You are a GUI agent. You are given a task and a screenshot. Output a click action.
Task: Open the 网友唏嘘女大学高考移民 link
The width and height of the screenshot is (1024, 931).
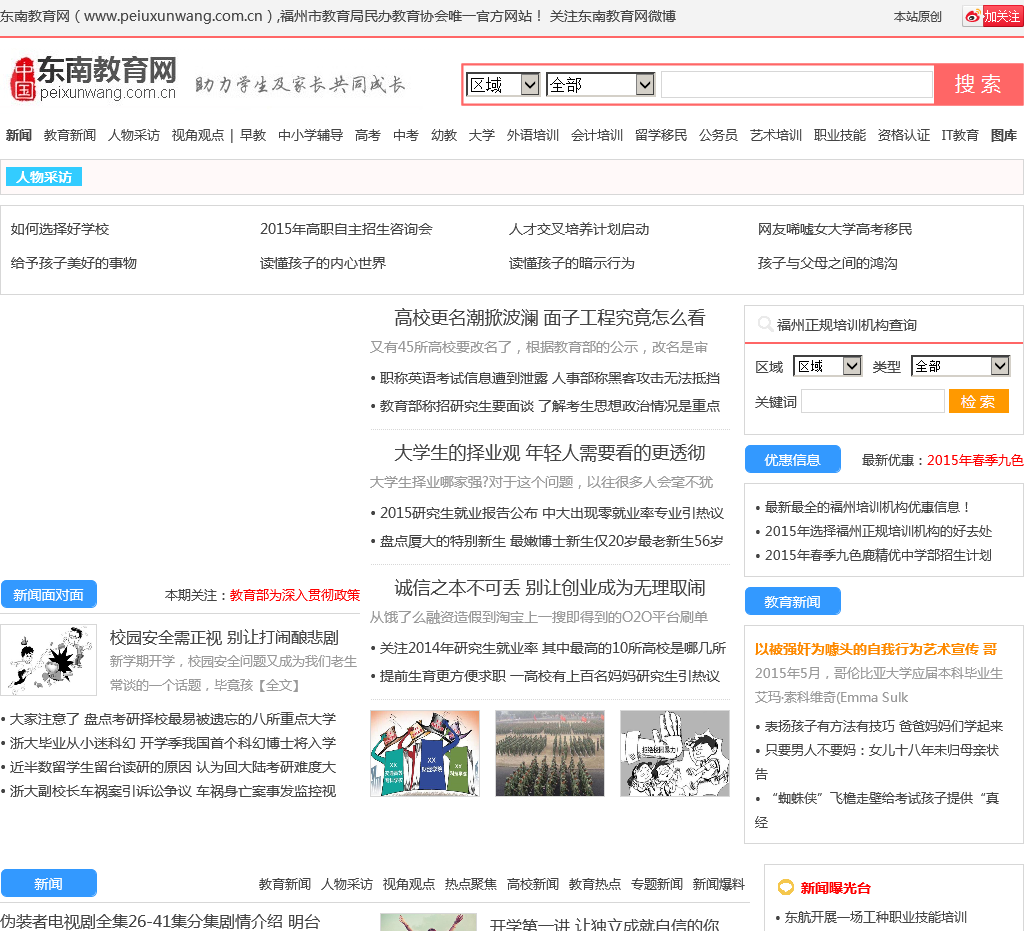click(835, 229)
